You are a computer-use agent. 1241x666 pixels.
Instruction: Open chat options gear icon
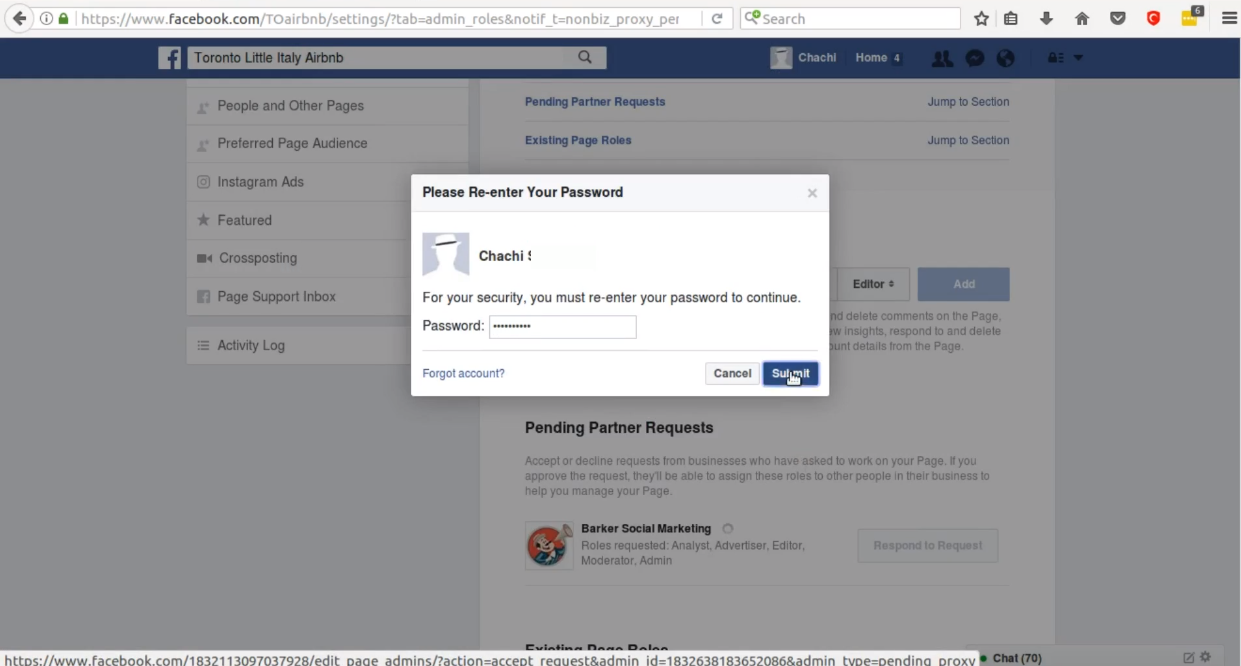click(1205, 657)
